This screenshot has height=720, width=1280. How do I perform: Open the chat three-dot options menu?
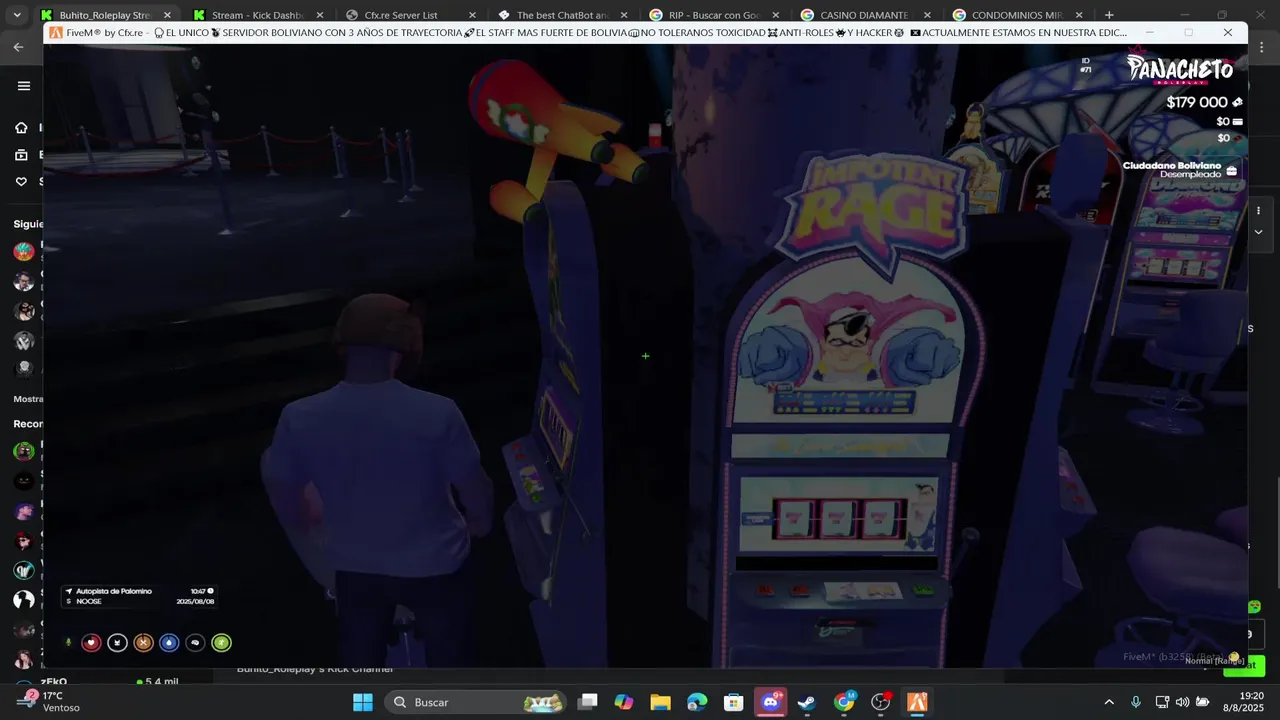(1258, 211)
